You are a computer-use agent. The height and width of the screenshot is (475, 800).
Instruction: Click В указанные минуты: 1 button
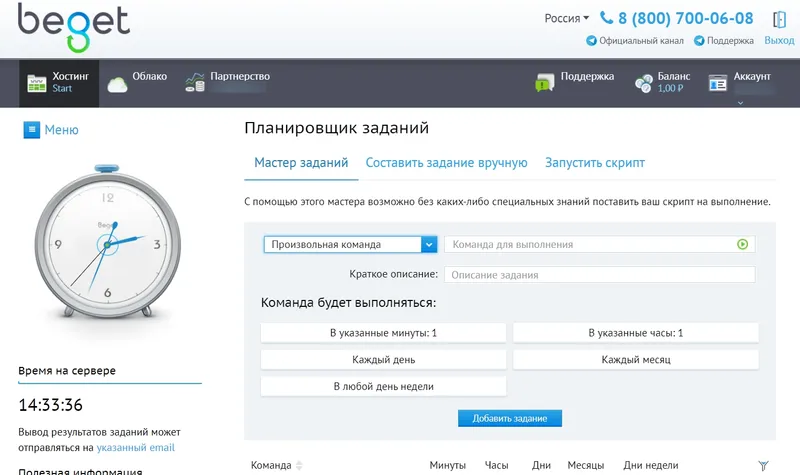click(x=383, y=333)
